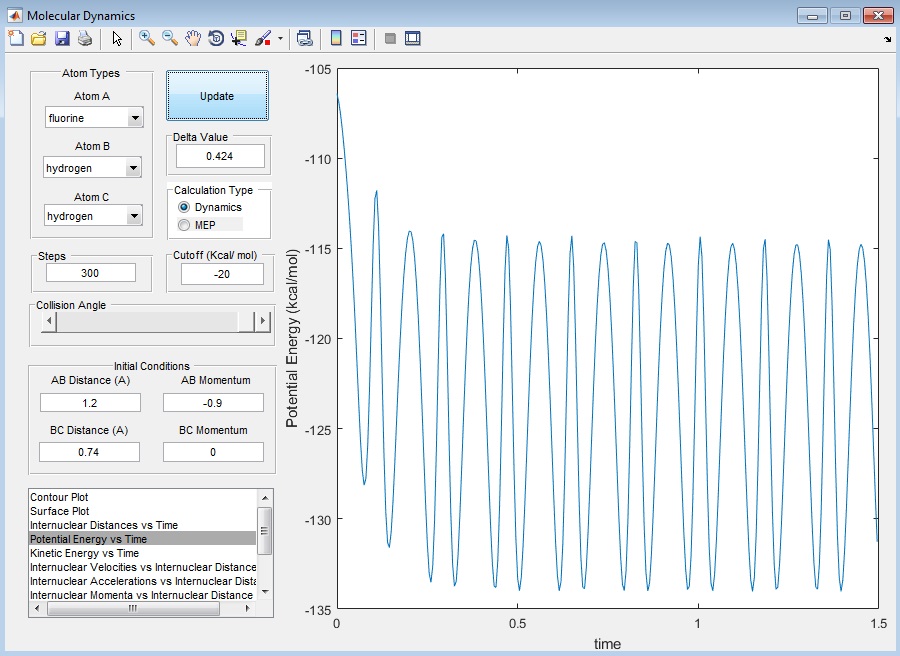Click the plot list scroll up arrow

pyautogui.click(x=265, y=498)
